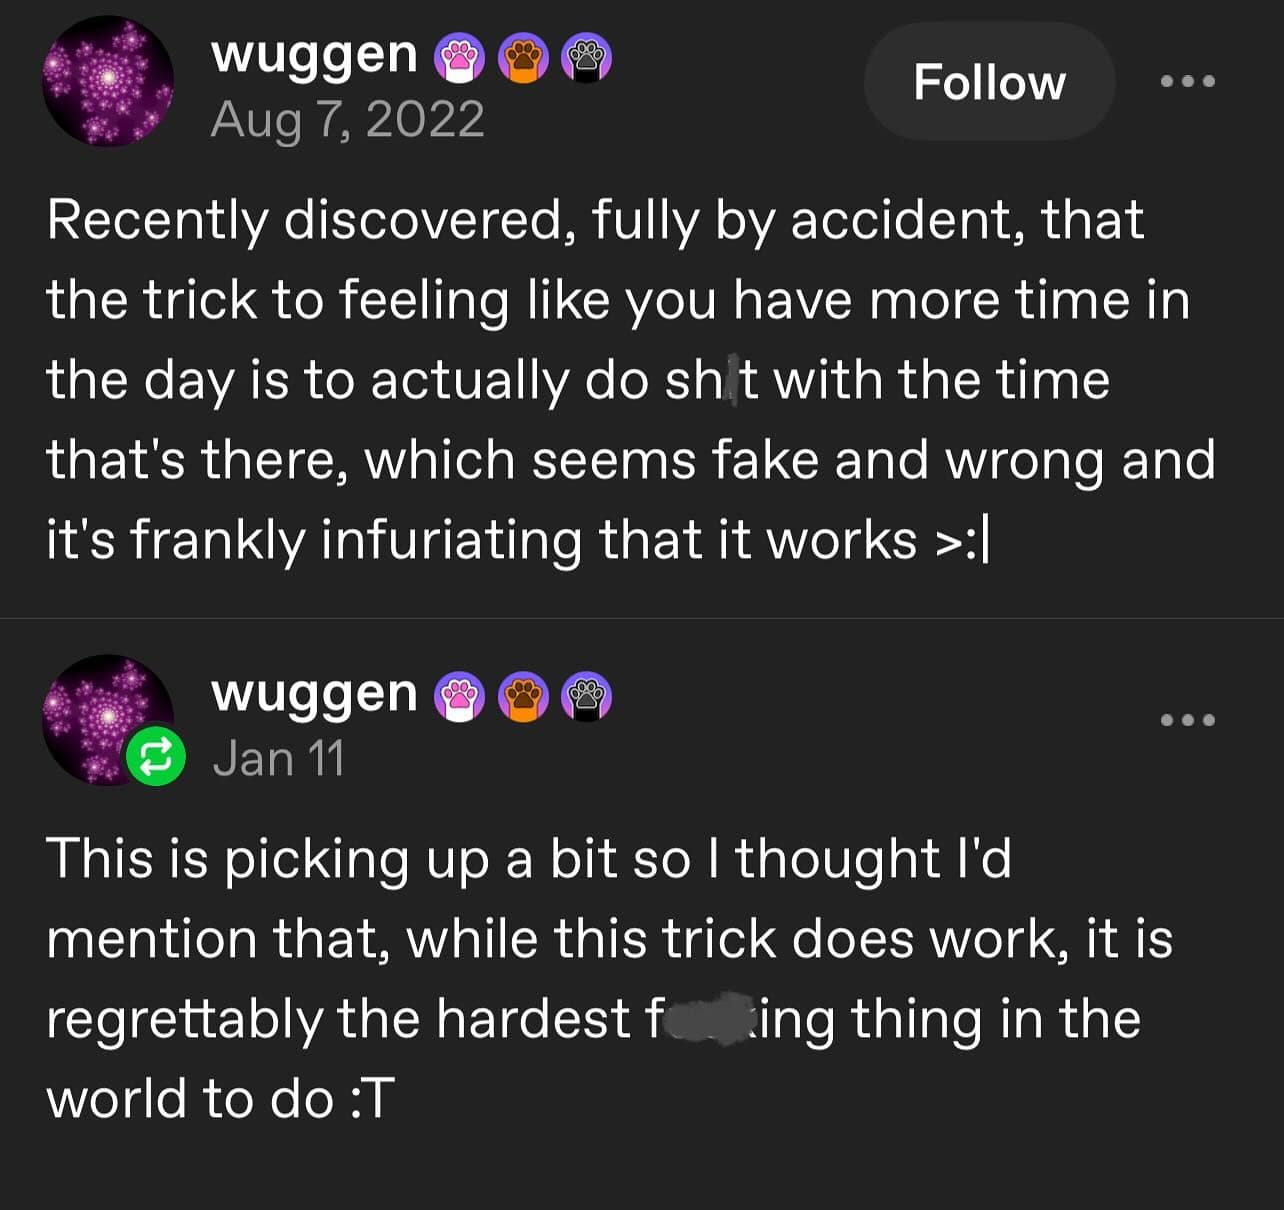Tap the orange paw badge on the reblog

point(523,697)
